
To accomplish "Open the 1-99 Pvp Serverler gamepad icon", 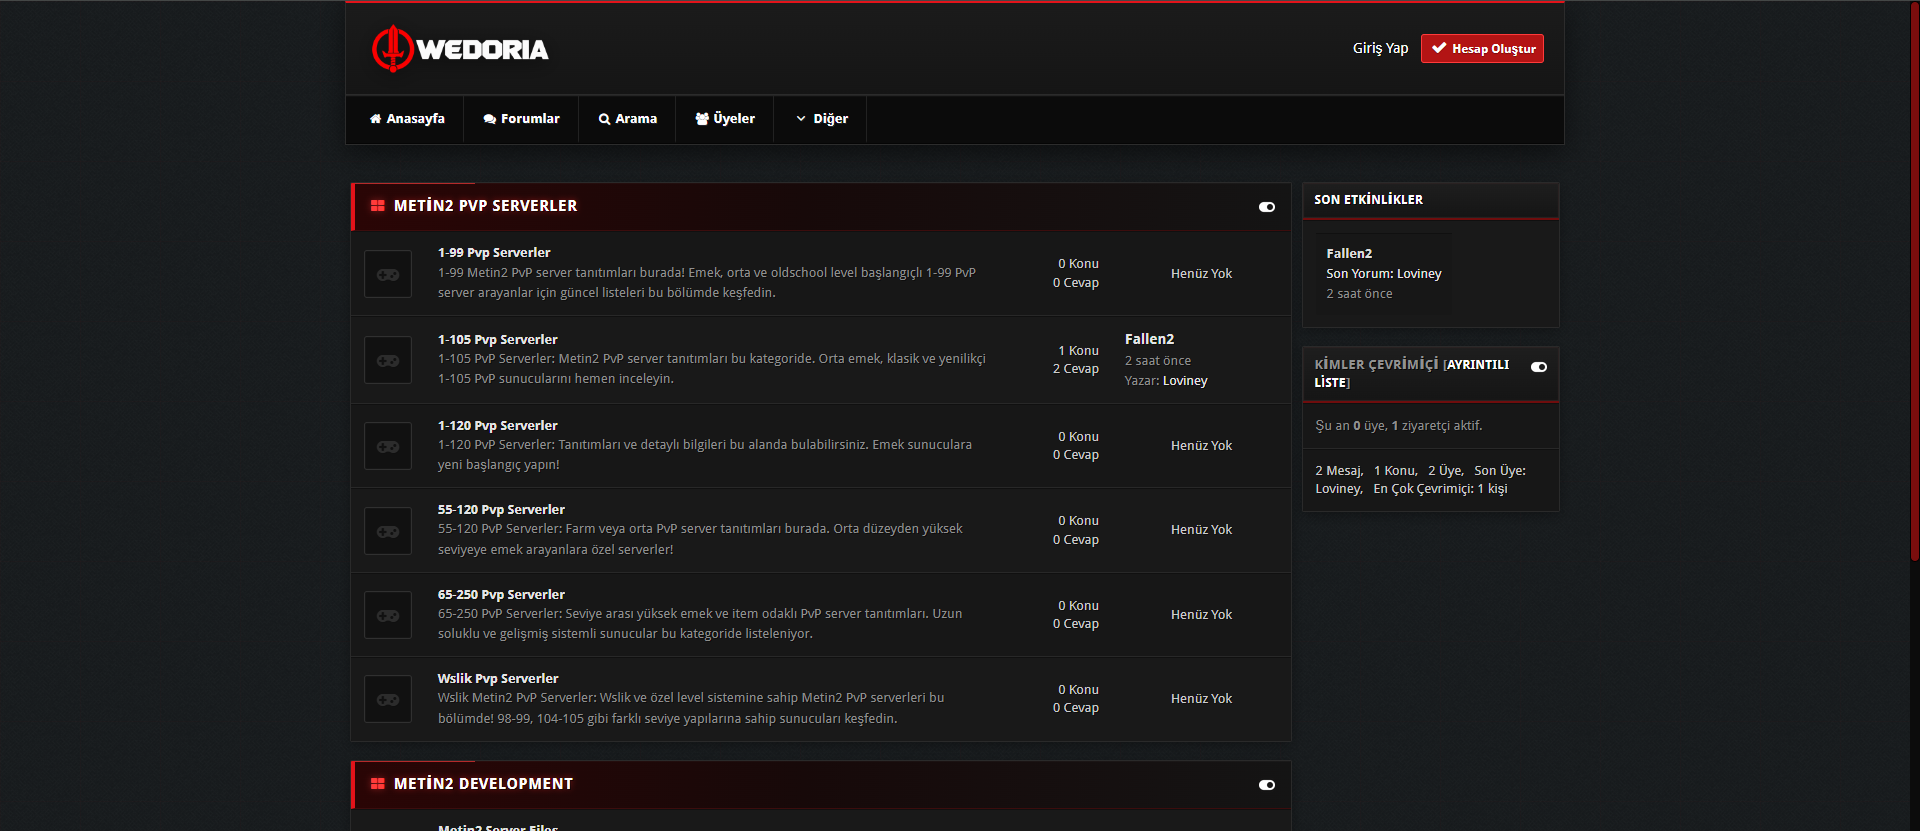I will point(388,274).
